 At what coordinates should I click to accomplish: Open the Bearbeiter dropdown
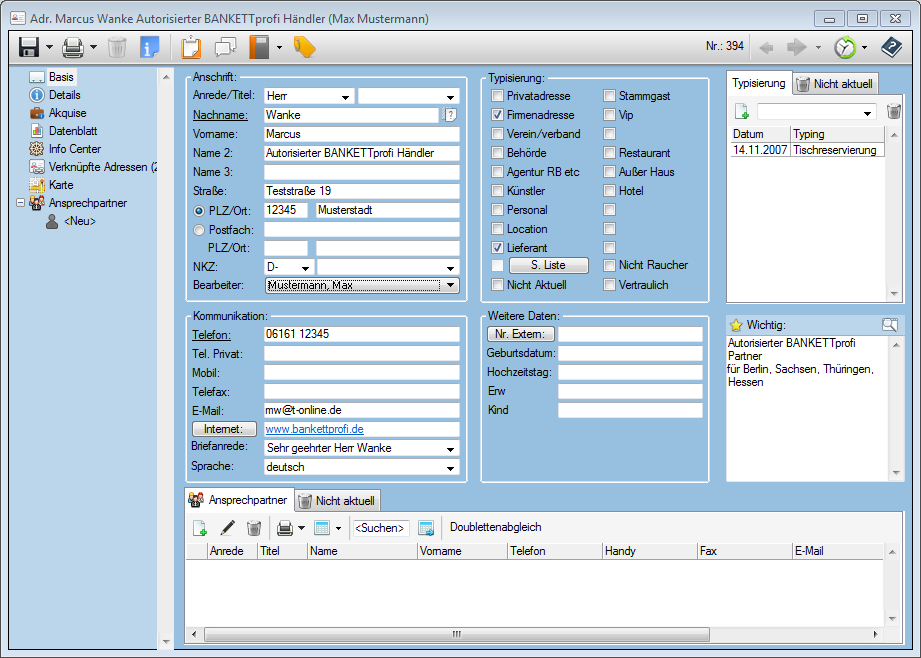tap(450, 286)
